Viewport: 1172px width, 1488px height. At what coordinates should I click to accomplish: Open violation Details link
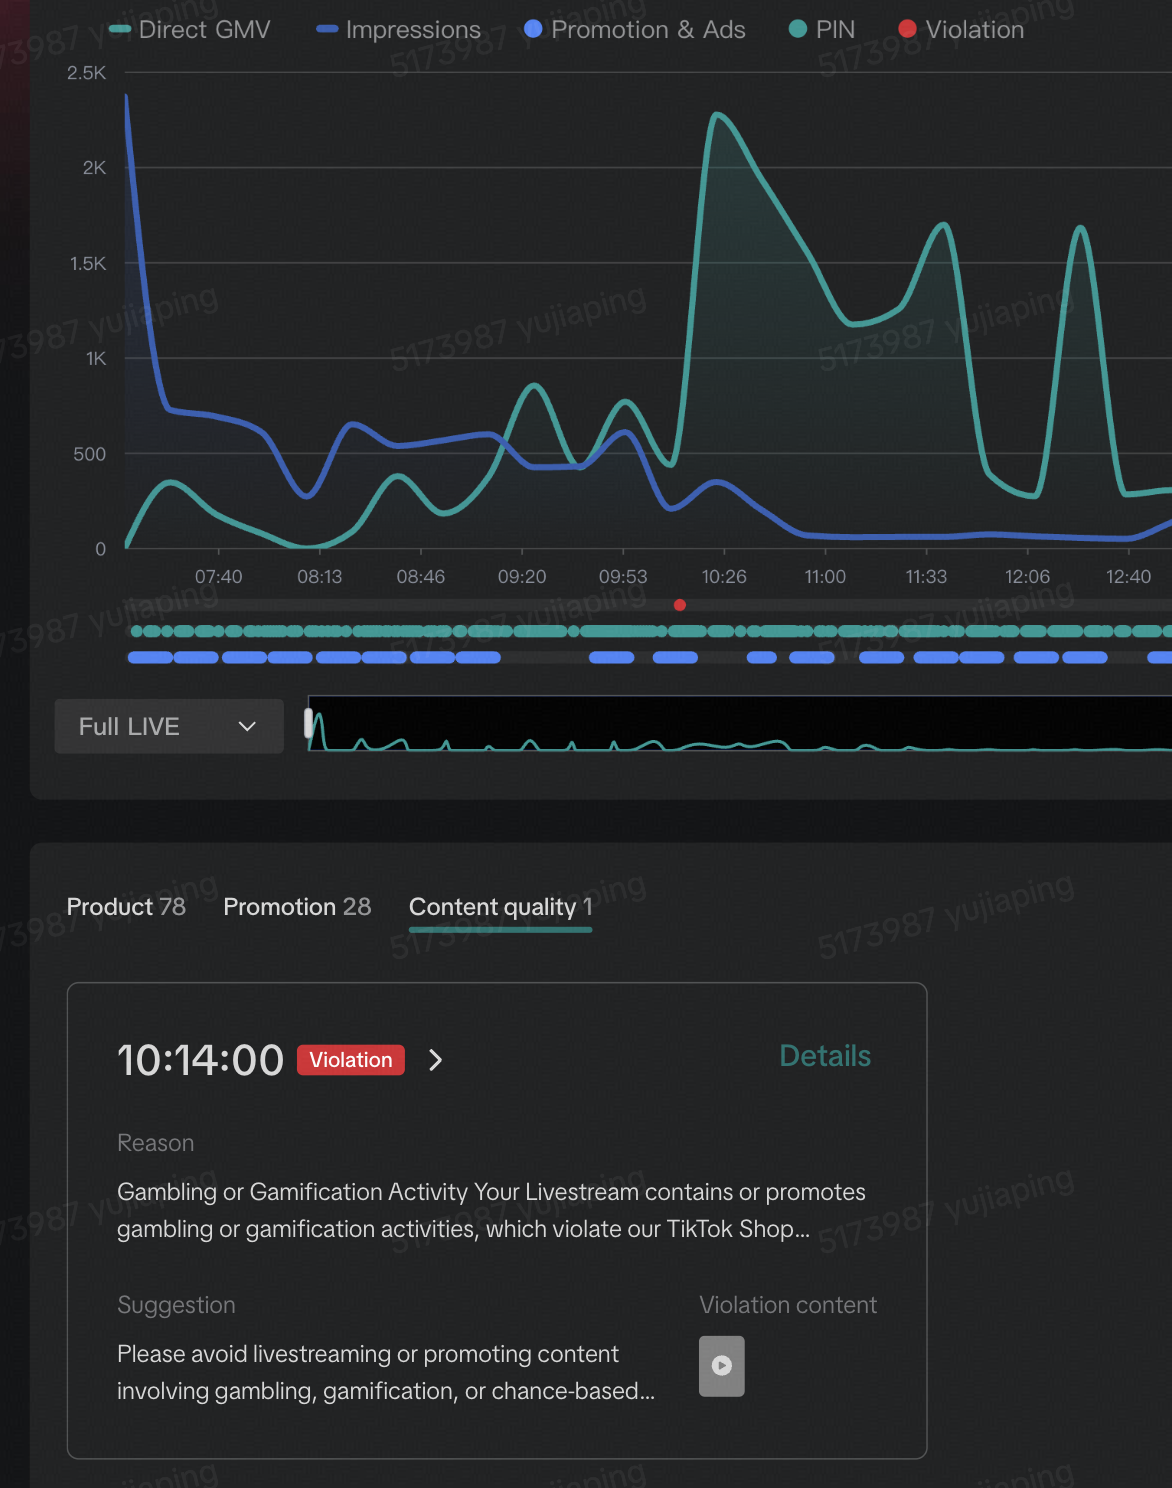coord(824,1056)
